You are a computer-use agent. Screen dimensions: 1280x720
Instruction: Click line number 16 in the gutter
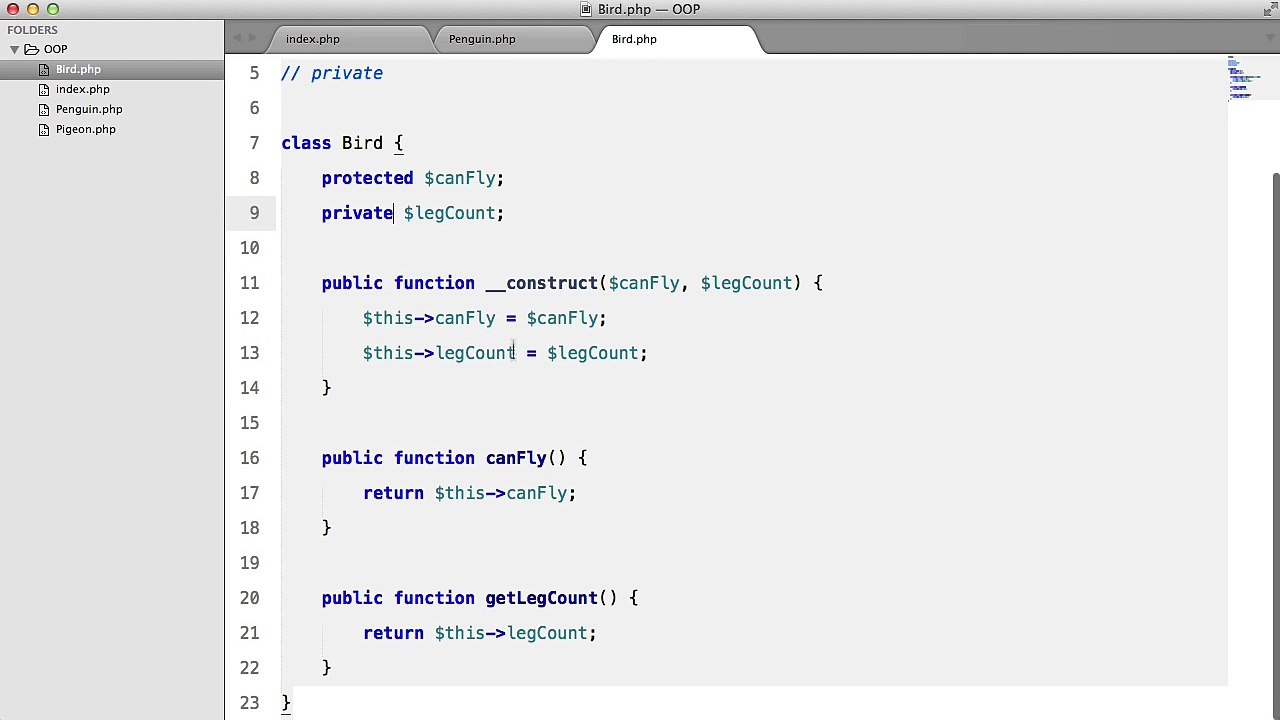250,458
